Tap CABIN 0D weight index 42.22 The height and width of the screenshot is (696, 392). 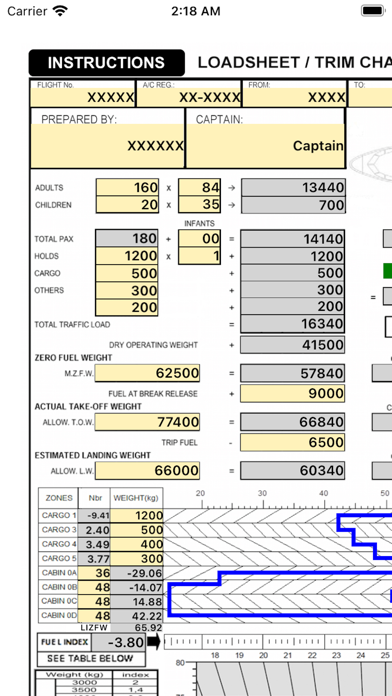pos(137,616)
